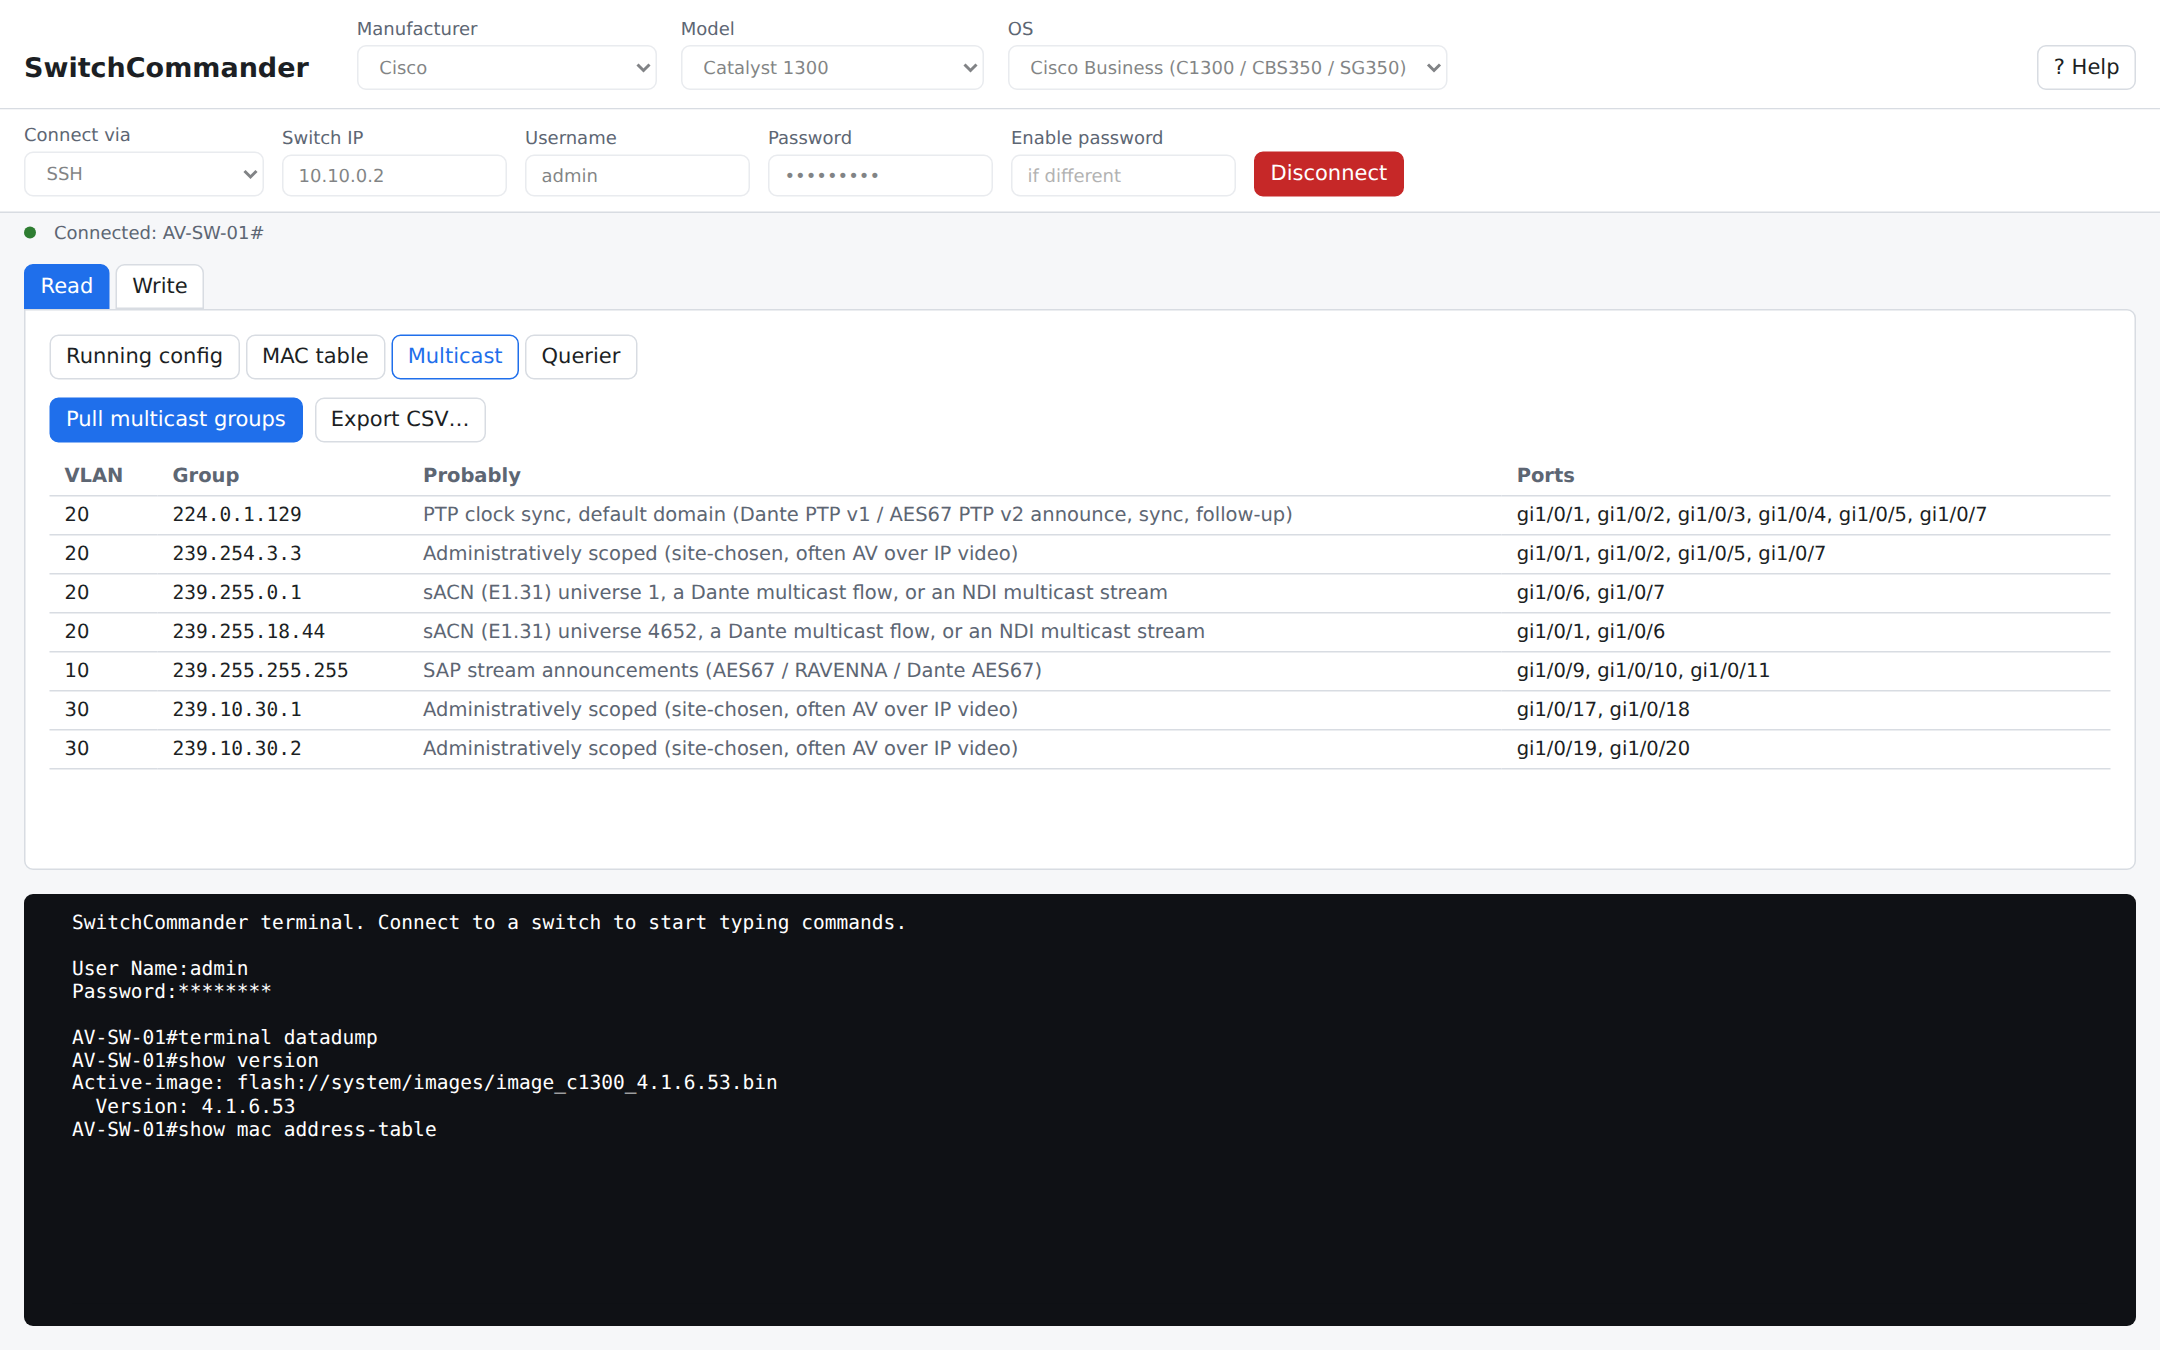Click the User Name:admin terminal line
This screenshot has height=1350, width=2160.
coord(160,968)
